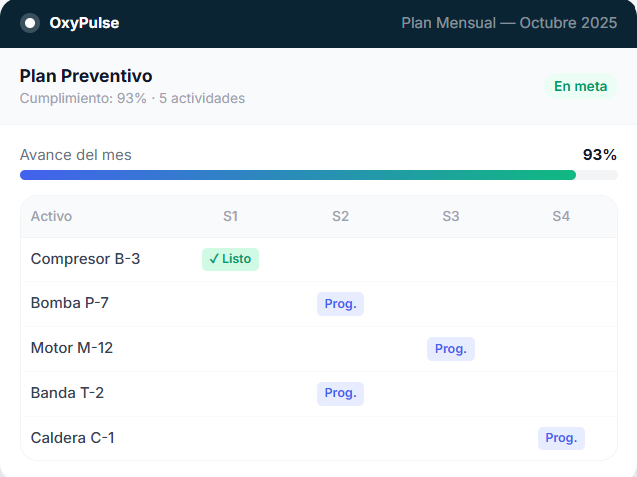Viewport: 637px width, 477px height.
Task: Select the Plan Mensual Octubre 2025 header label
Action: (509, 23)
